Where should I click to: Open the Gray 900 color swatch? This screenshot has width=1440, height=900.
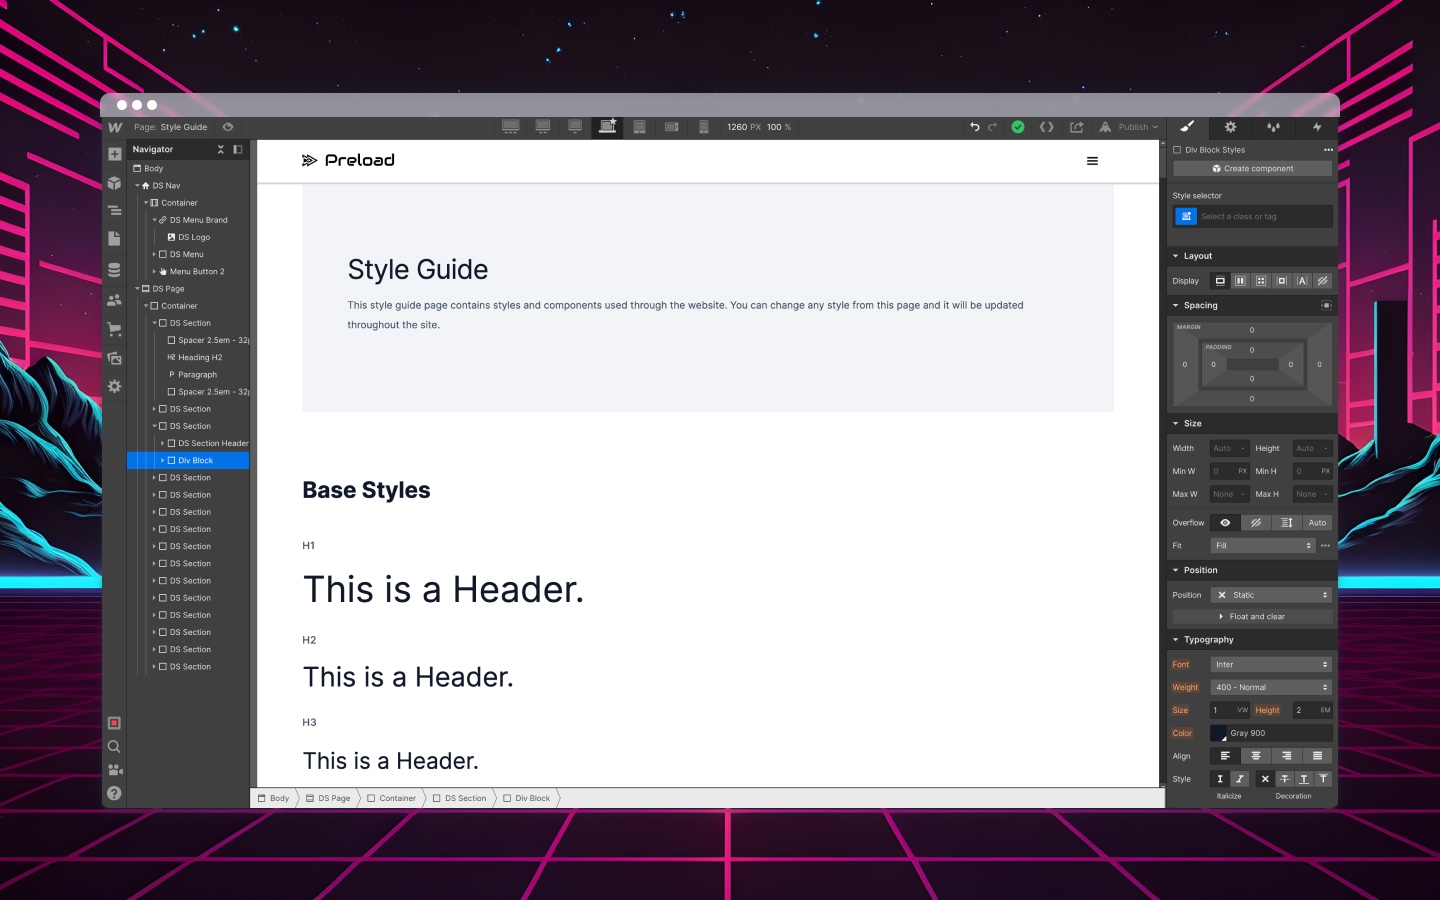pos(1219,733)
